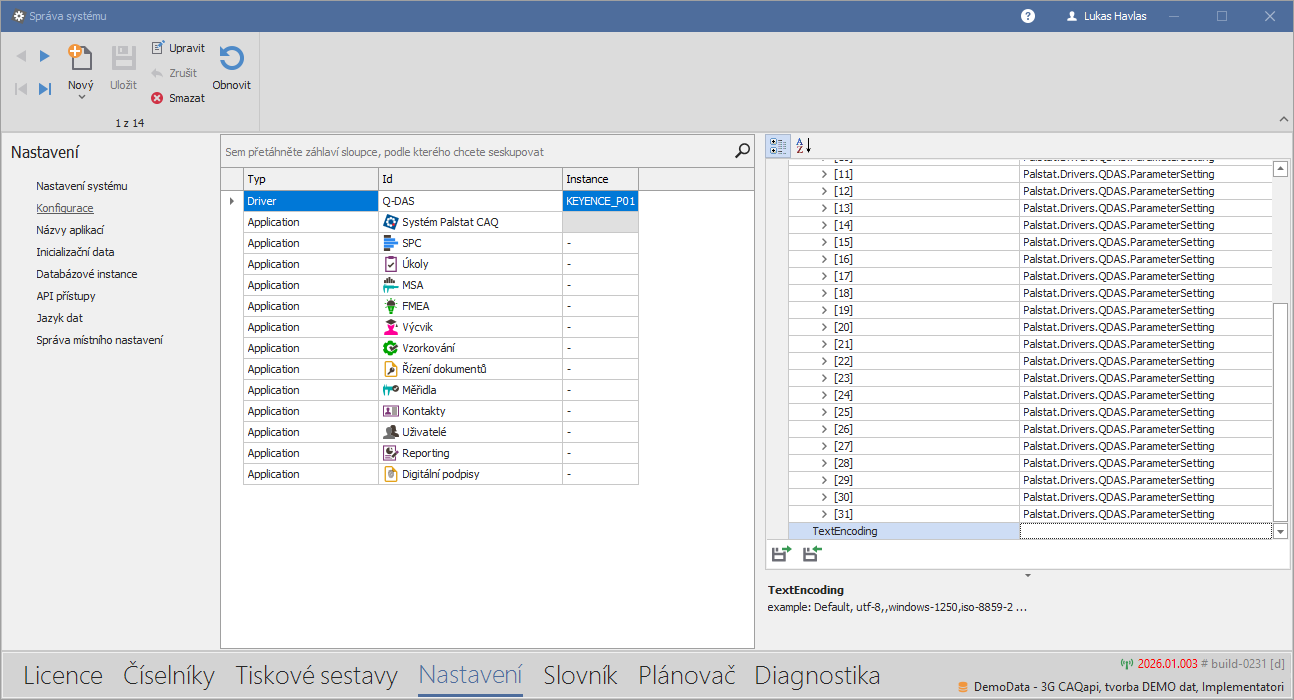Click the Úkoly application icon
Viewport: 1294px width, 700px height.
392,264
